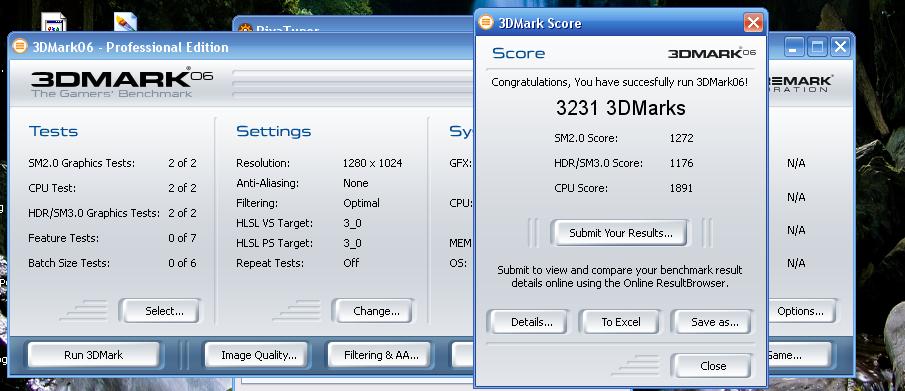Open Filtering & AA... settings

click(380, 355)
